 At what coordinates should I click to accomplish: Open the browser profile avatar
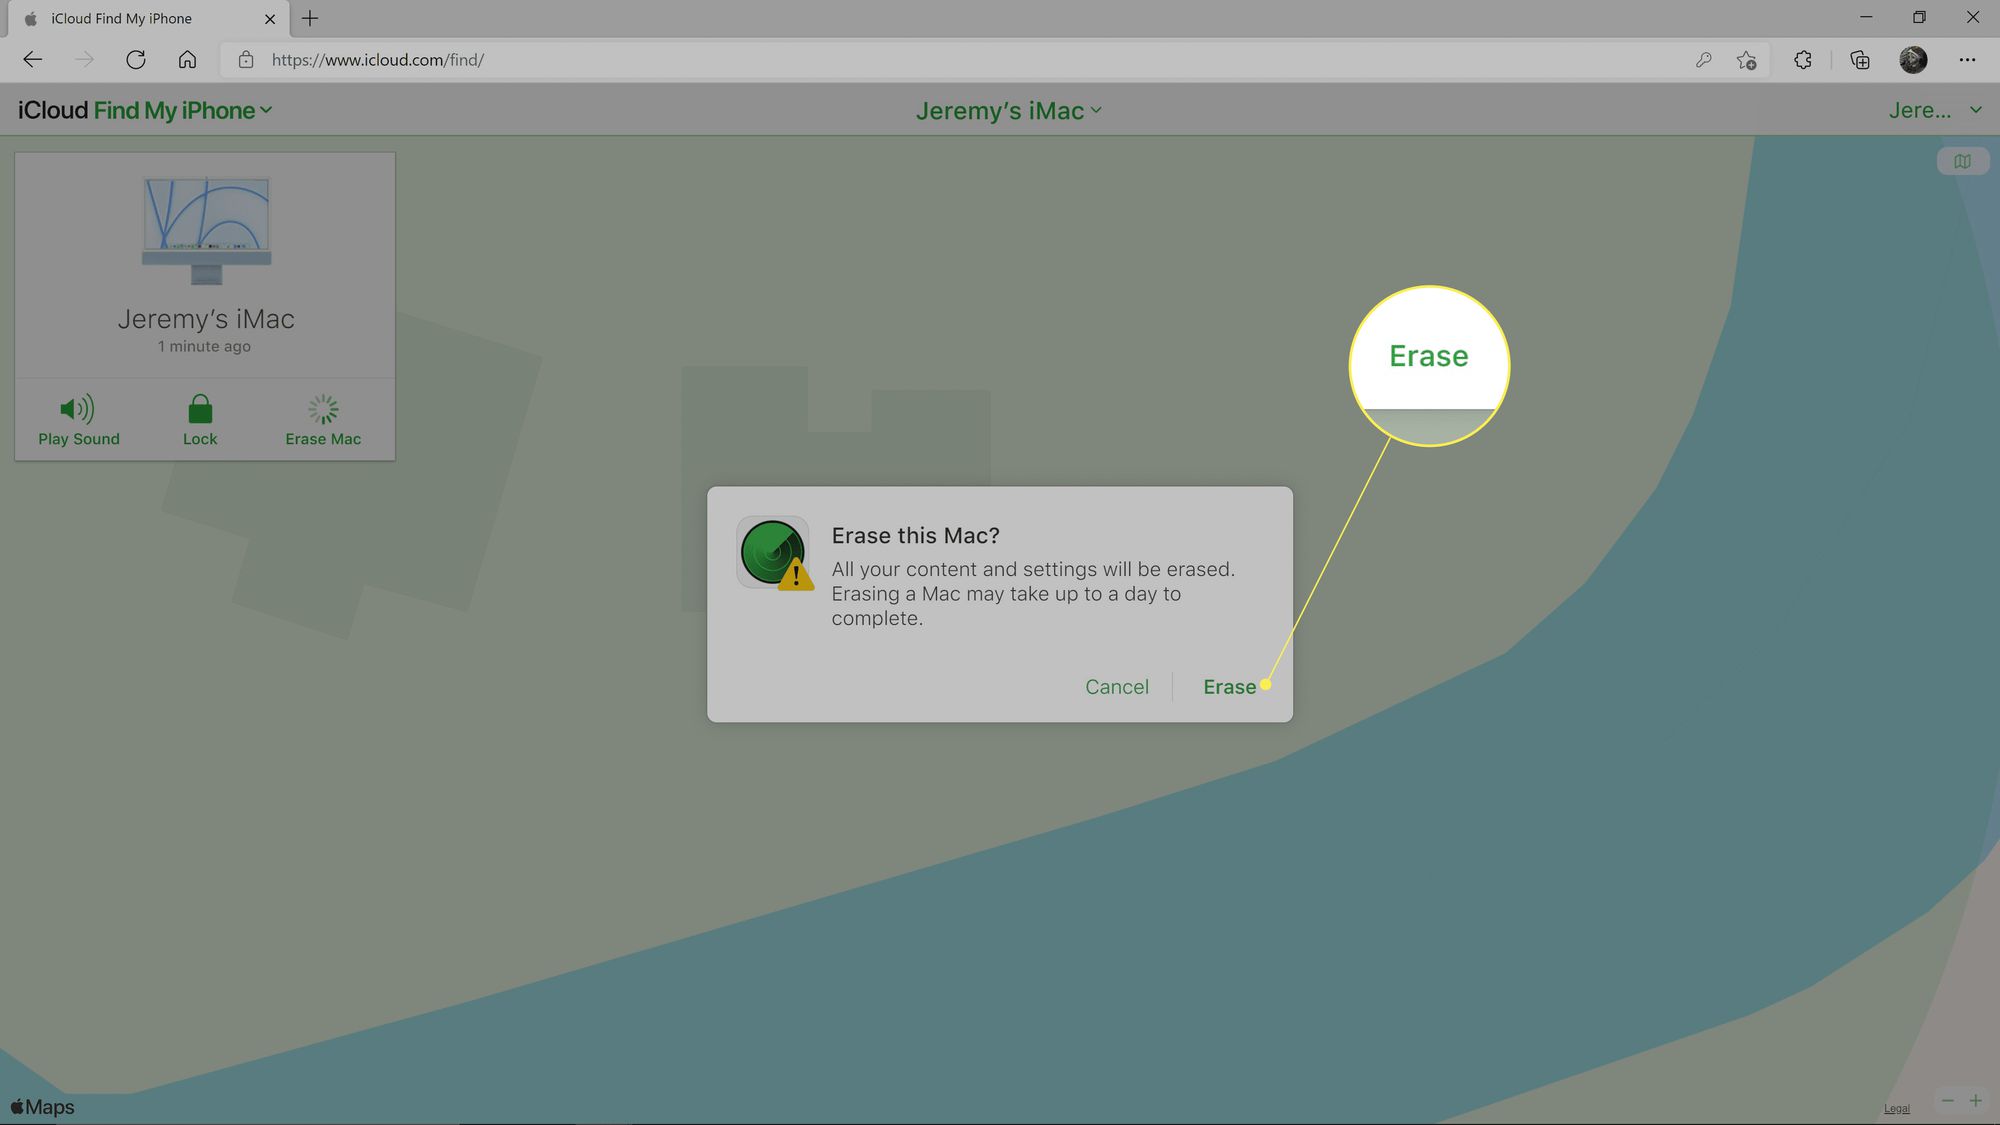tap(1913, 60)
